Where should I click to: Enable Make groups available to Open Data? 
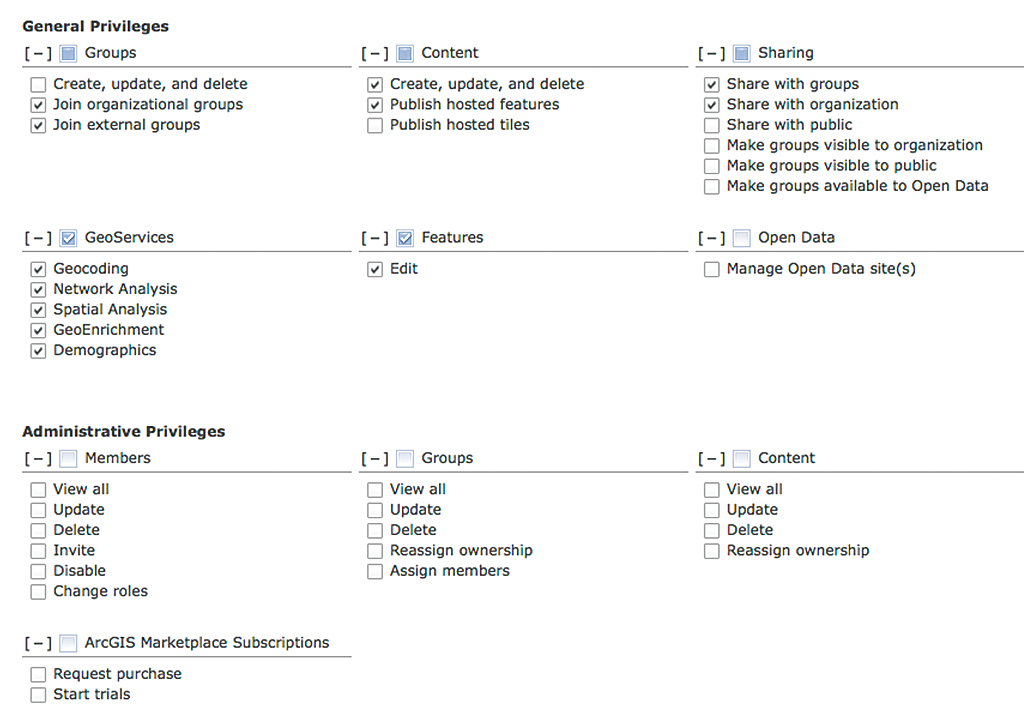(x=712, y=187)
